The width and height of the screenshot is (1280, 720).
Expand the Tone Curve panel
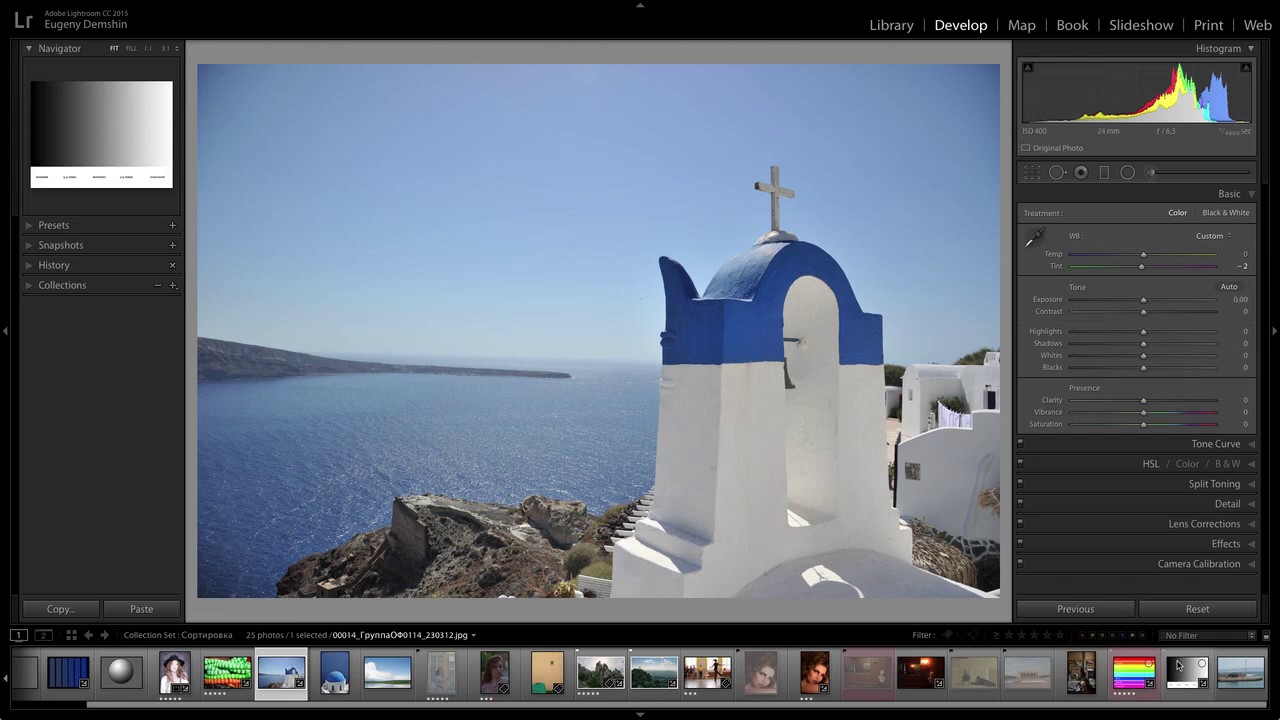point(1251,444)
